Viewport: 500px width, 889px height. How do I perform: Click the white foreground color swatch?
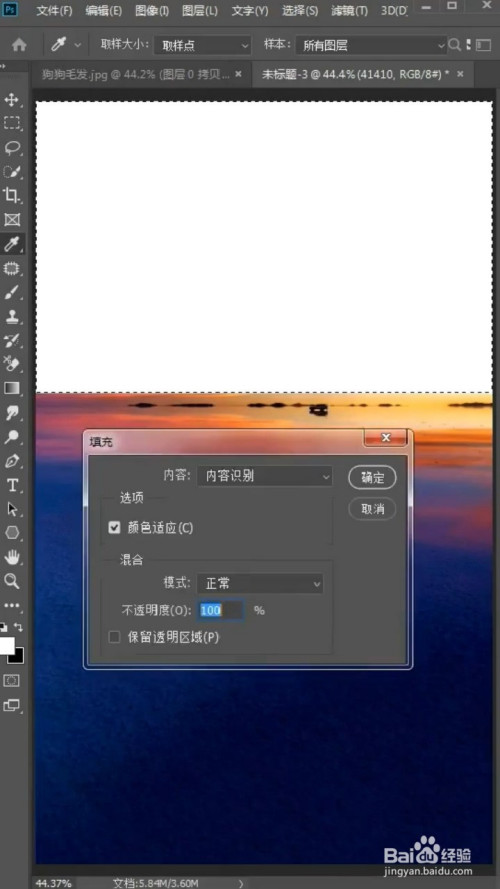click(x=6, y=645)
